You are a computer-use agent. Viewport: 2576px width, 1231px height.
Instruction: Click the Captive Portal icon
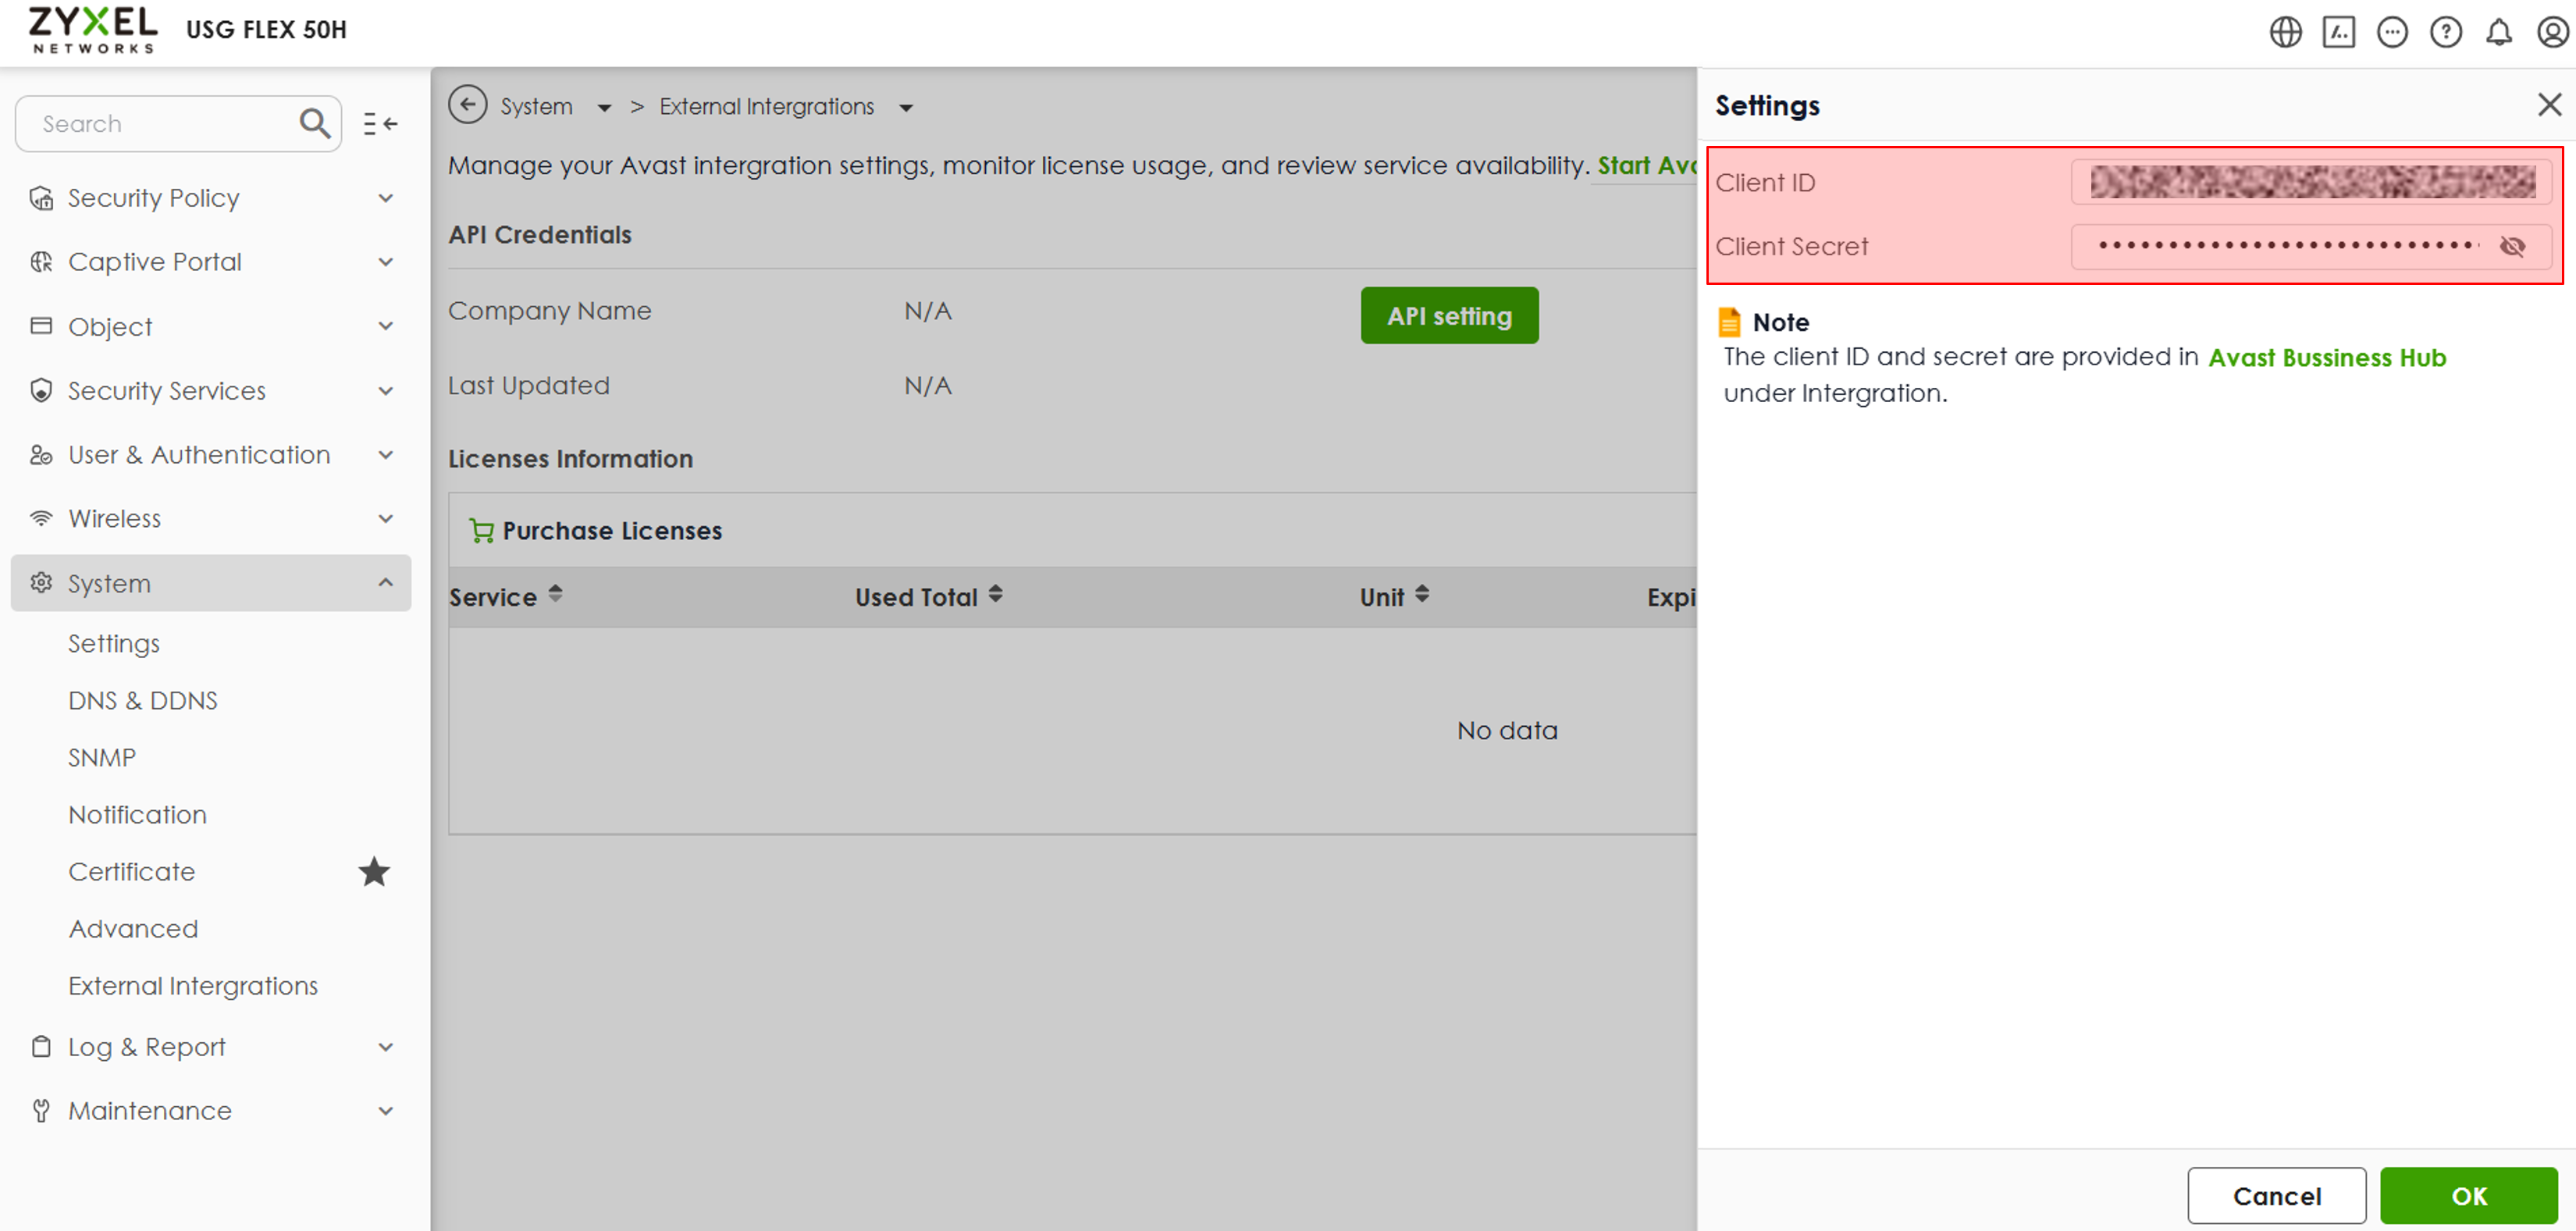[x=41, y=262]
